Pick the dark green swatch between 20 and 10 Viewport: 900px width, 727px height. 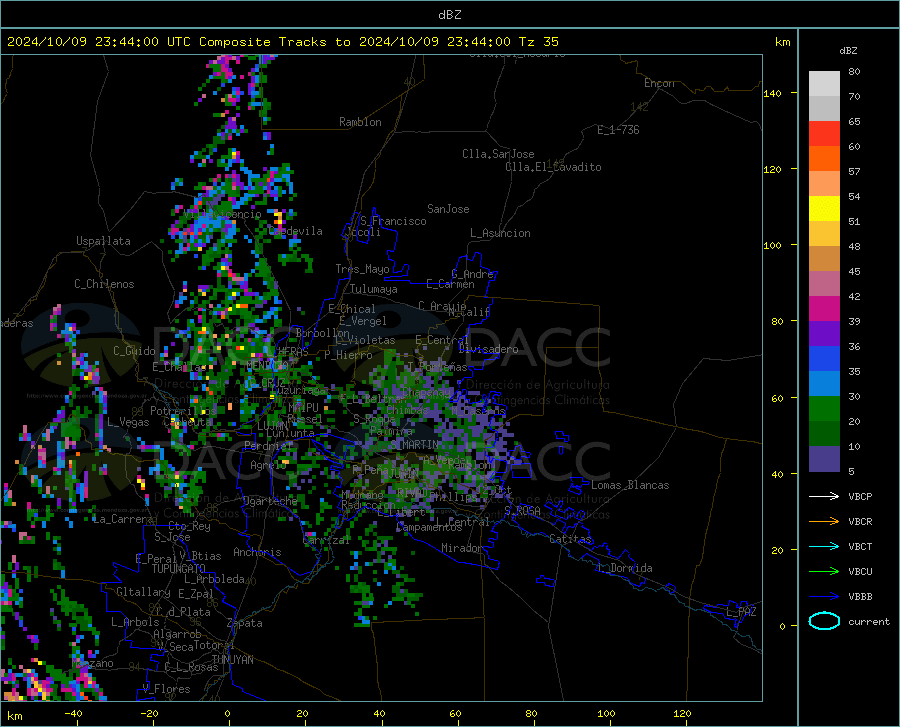pyautogui.click(x=824, y=434)
